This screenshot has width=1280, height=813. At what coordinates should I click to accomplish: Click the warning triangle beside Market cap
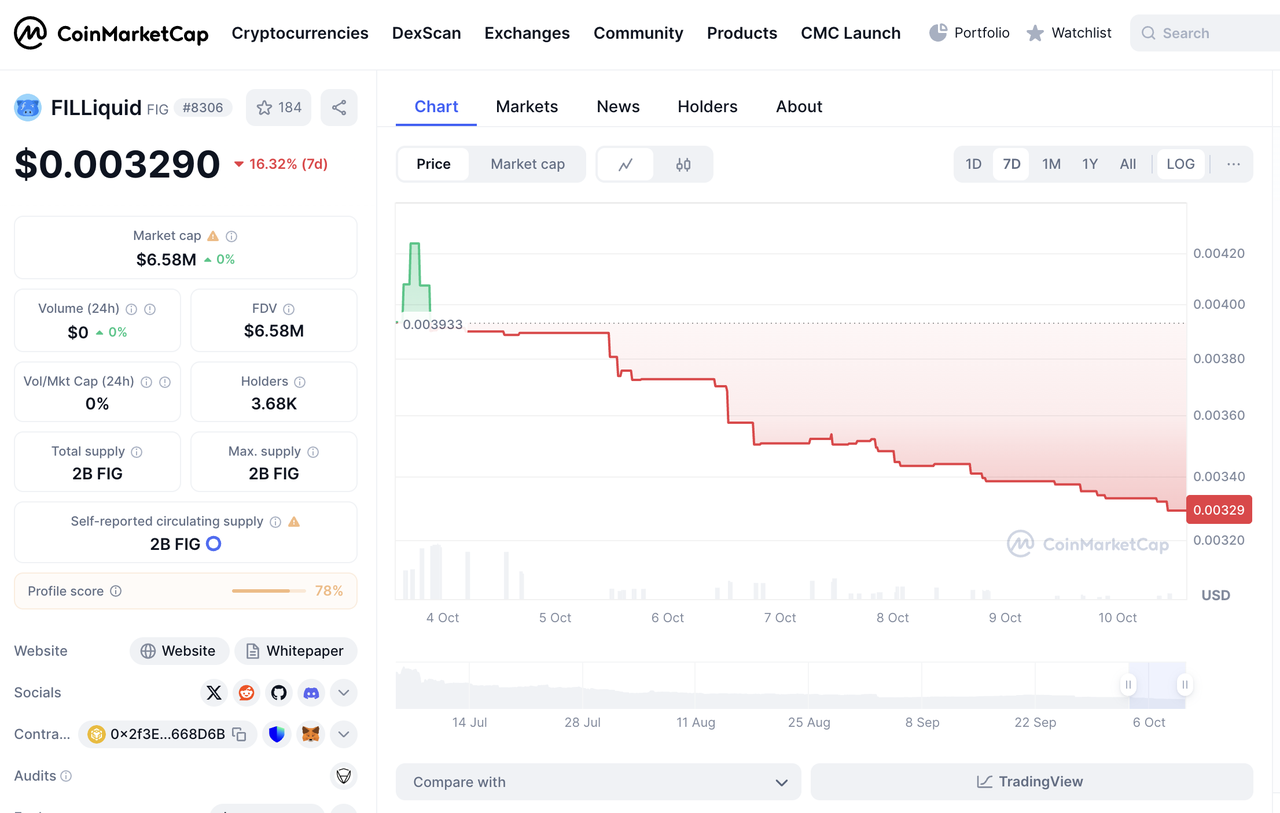[x=213, y=236]
